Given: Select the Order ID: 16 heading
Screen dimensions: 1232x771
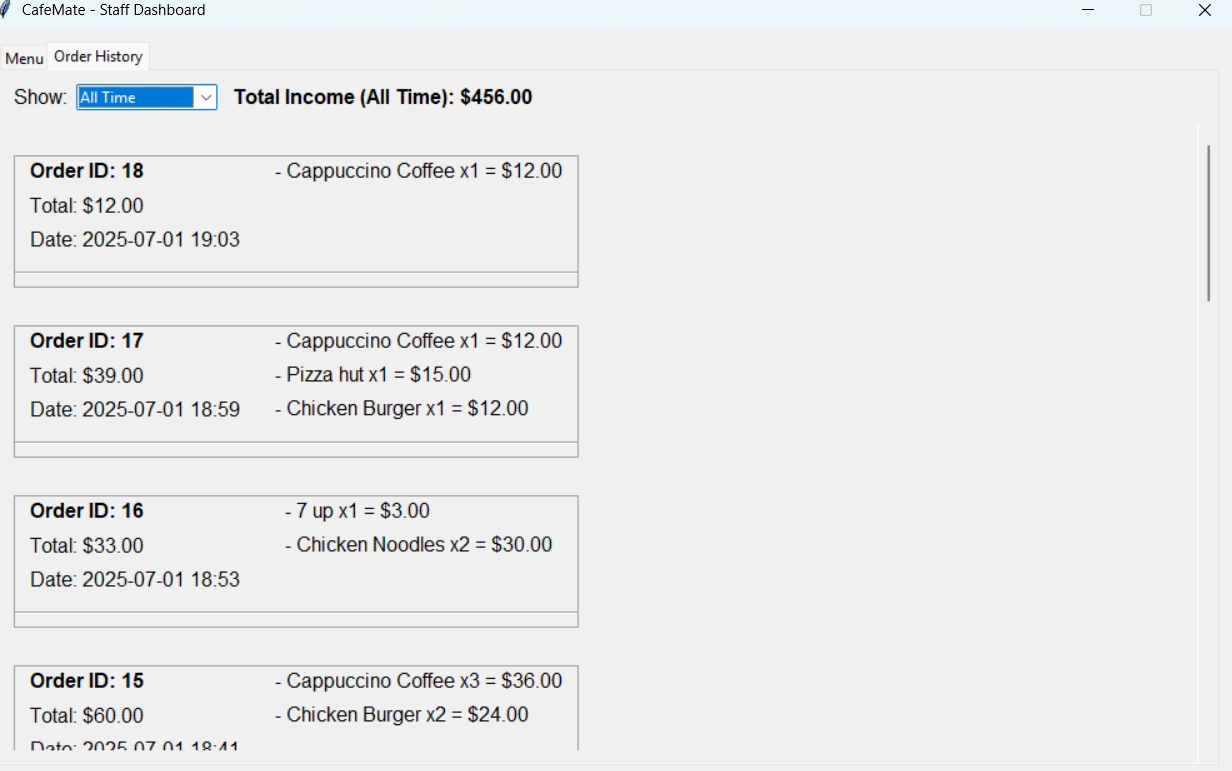Looking at the screenshot, I should pos(87,511).
